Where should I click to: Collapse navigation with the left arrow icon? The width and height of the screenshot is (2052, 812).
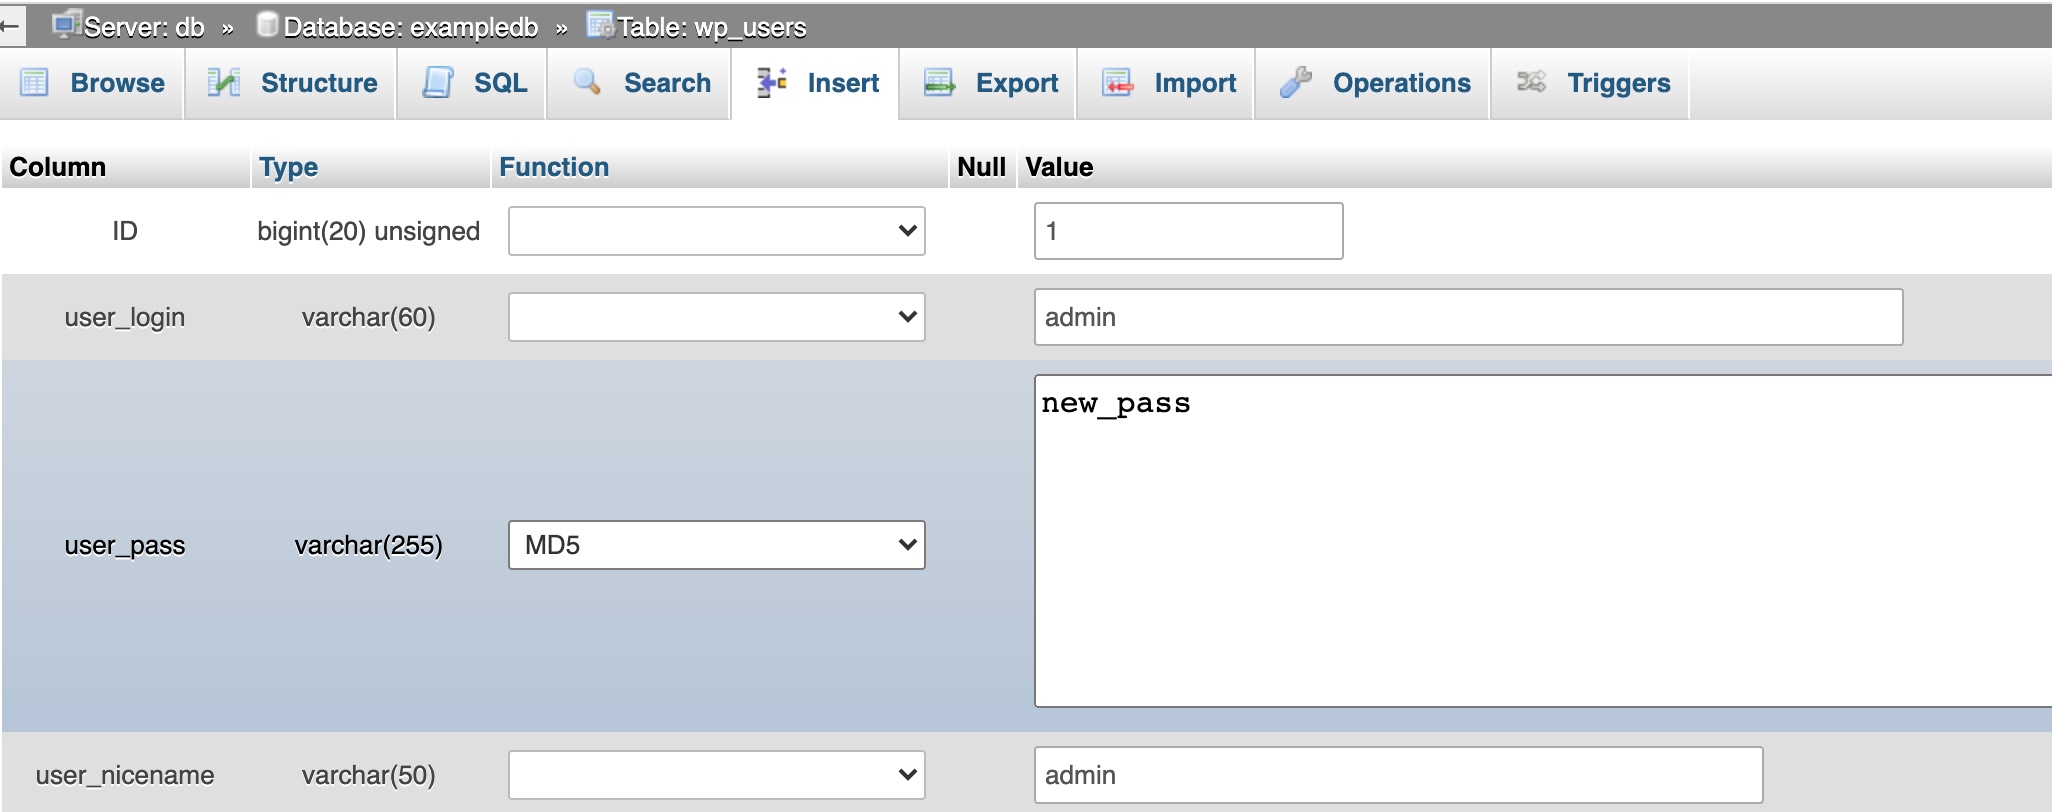pyautogui.click(x=11, y=26)
